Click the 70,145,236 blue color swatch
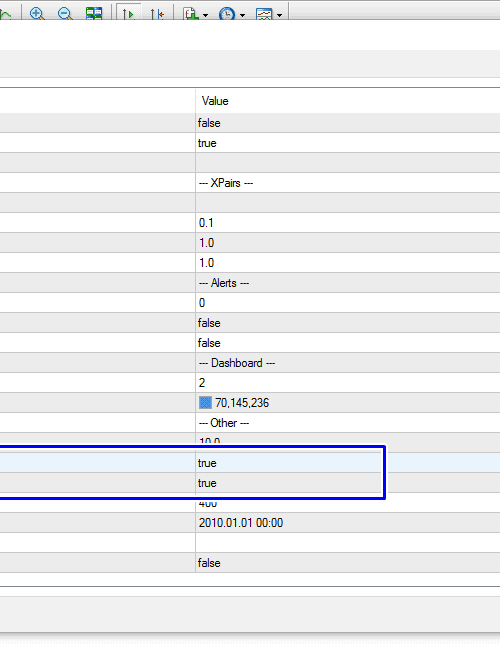 [205, 403]
